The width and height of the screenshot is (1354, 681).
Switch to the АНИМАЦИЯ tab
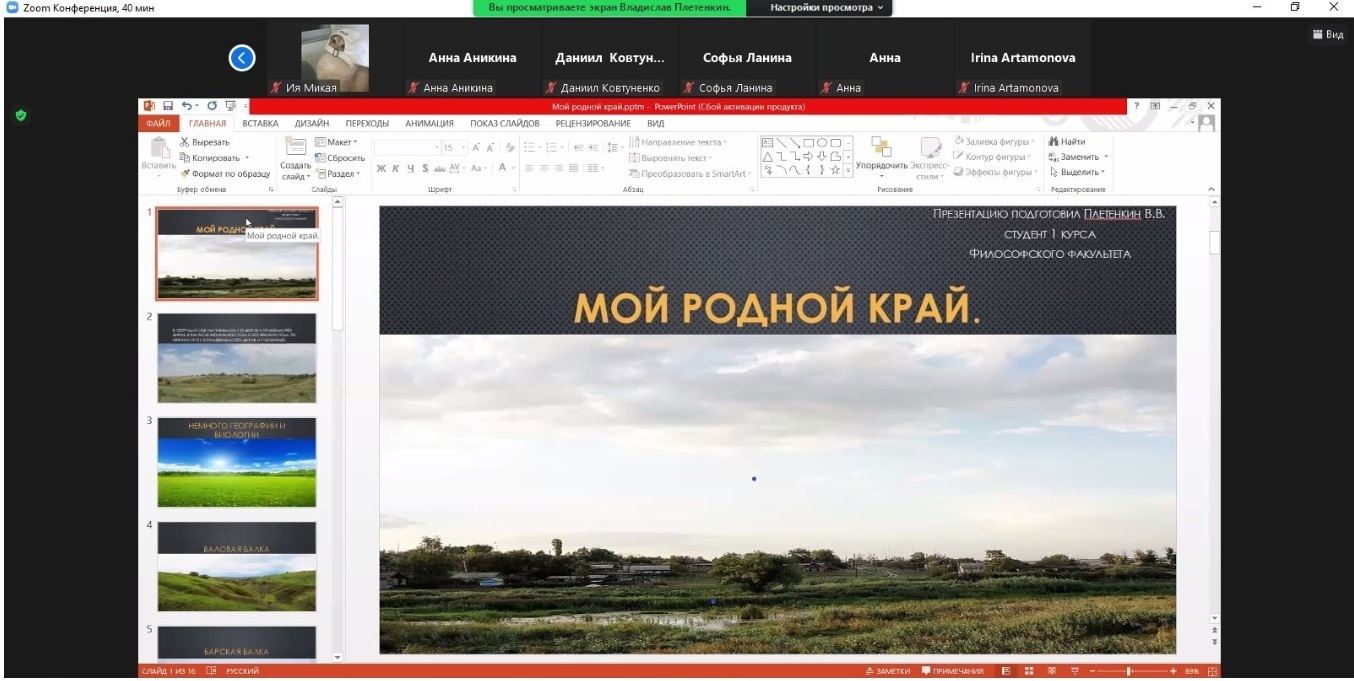[429, 123]
